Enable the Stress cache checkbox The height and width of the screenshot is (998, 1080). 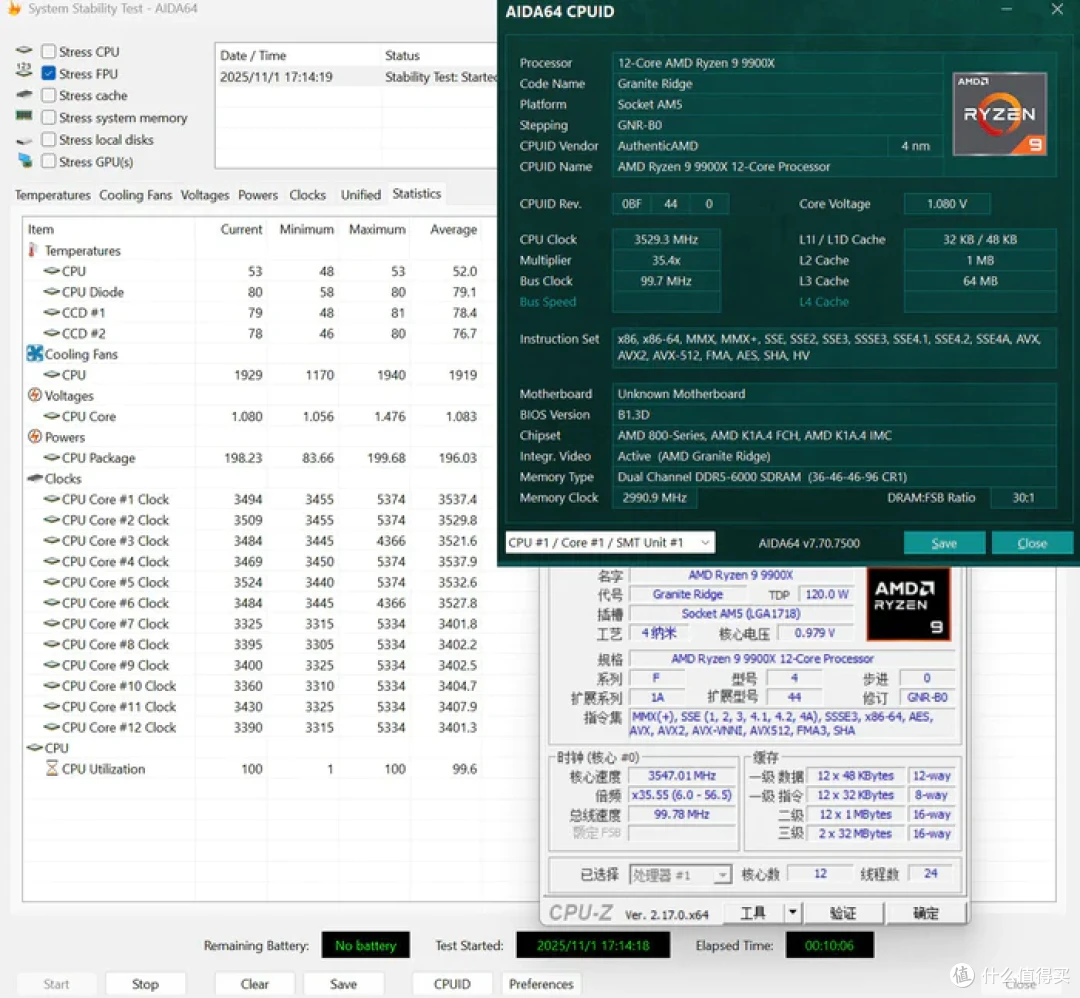point(48,95)
